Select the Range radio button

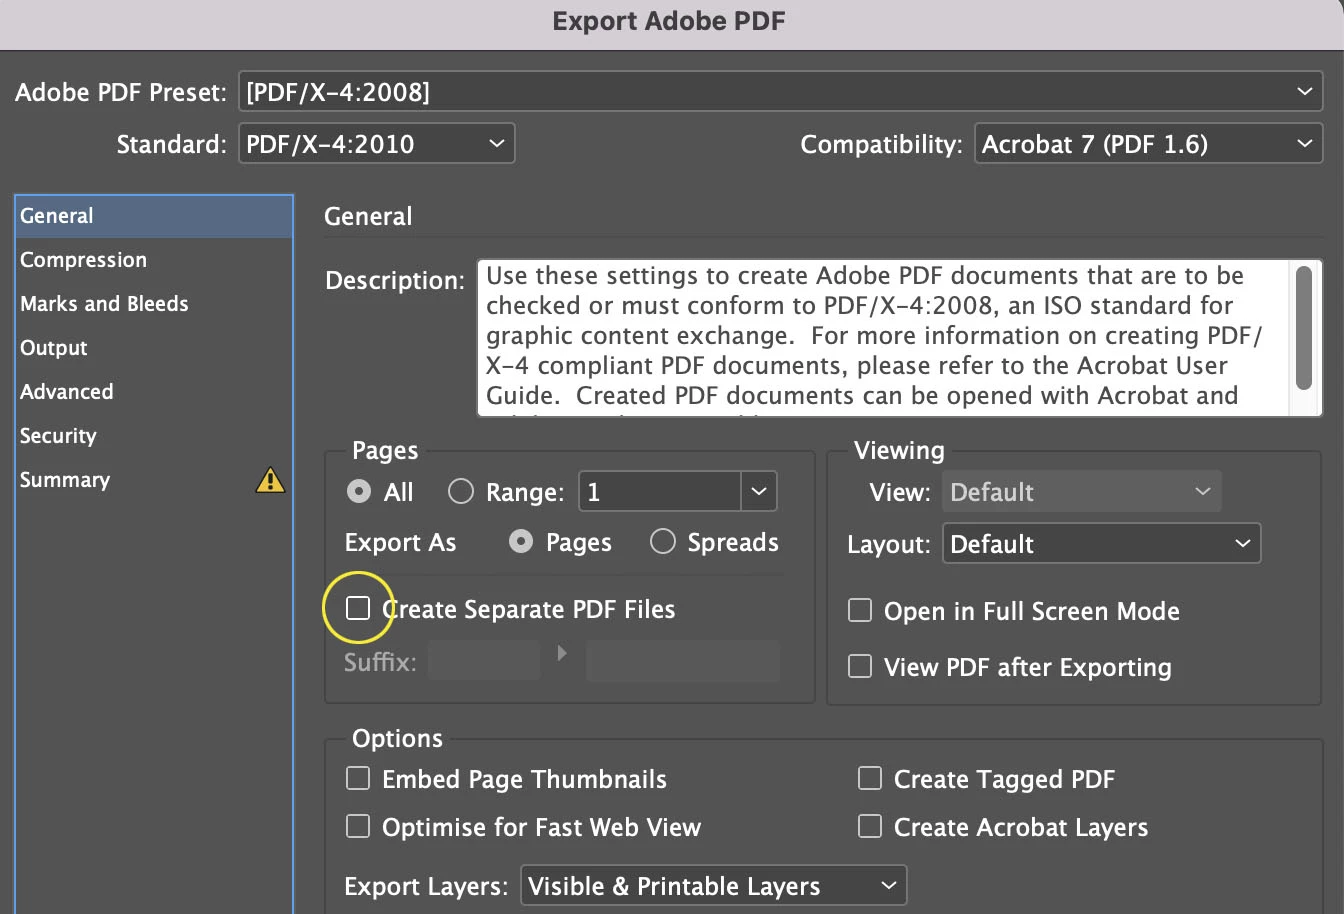[460, 491]
